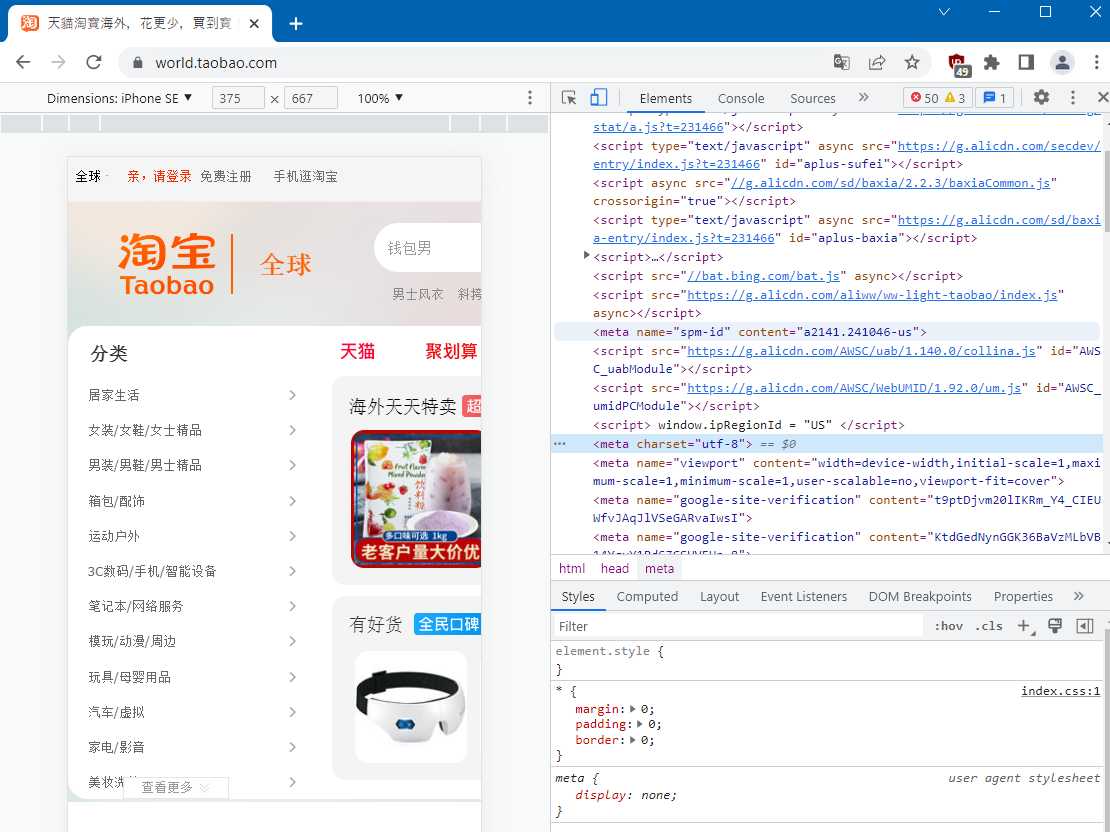Open the index.css:1 source link
The image size is (1110, 832).
tap(1060, 691)
